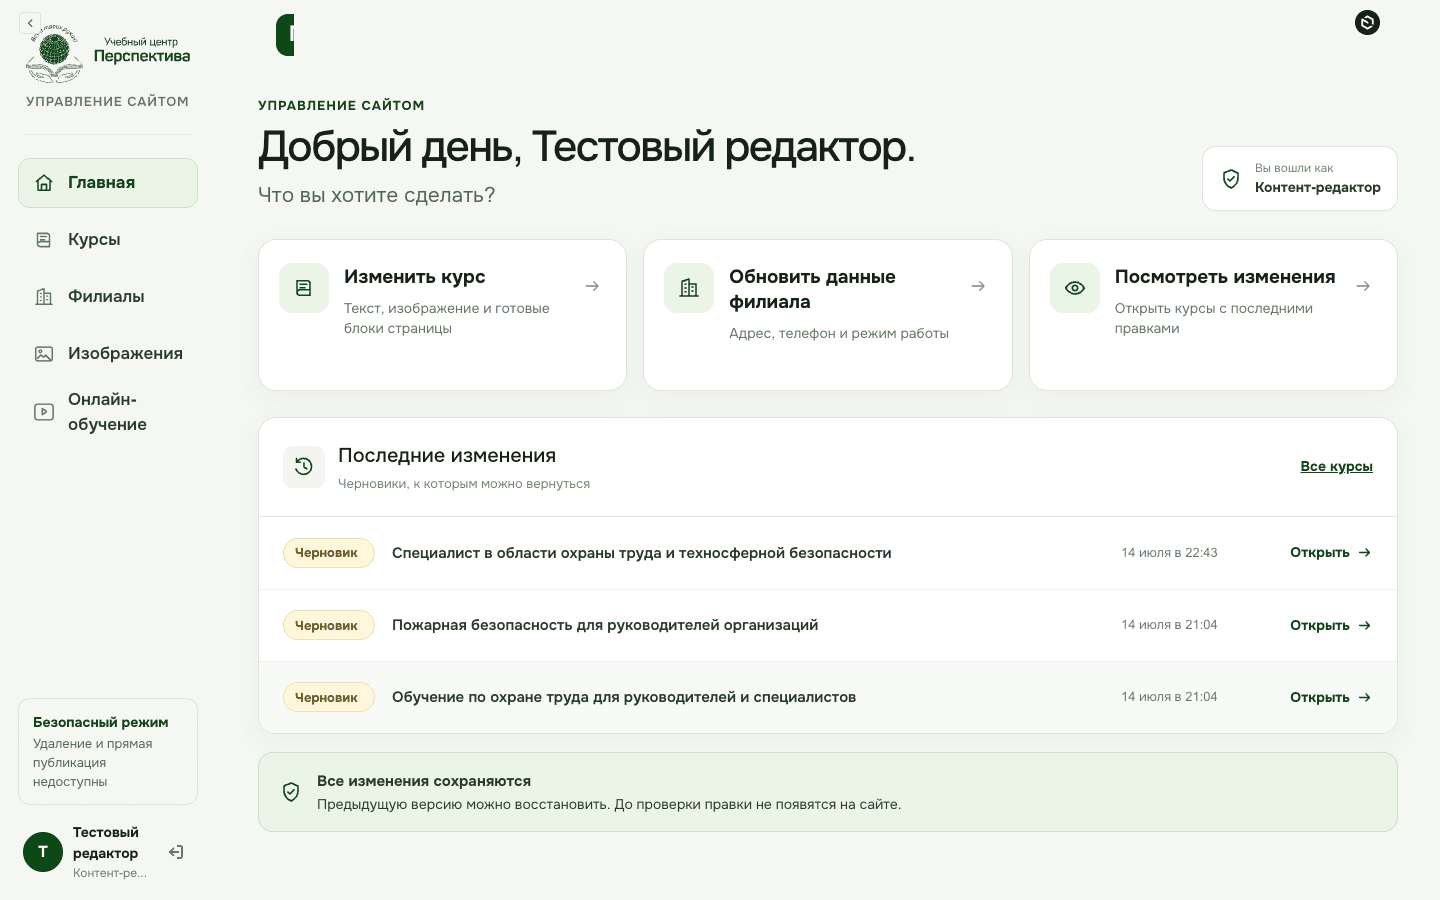Viewport: 1440px width, 900px height.
Task: Click the picture icon beside Изображения
Action: (44, 354)
